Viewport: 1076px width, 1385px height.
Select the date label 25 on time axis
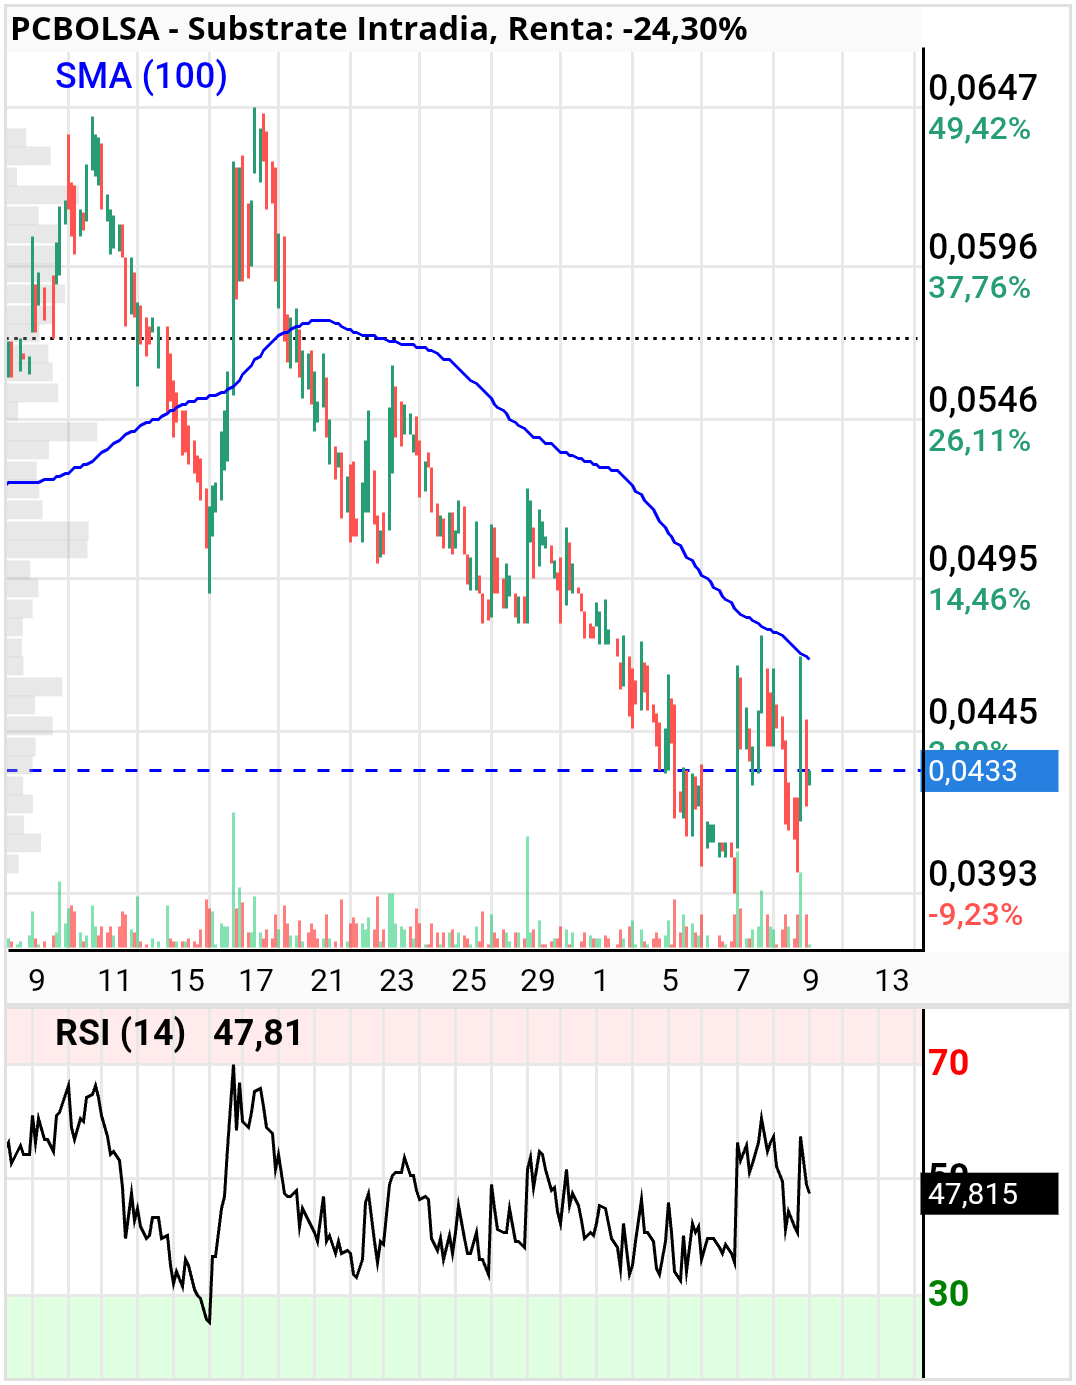point(469,981)
